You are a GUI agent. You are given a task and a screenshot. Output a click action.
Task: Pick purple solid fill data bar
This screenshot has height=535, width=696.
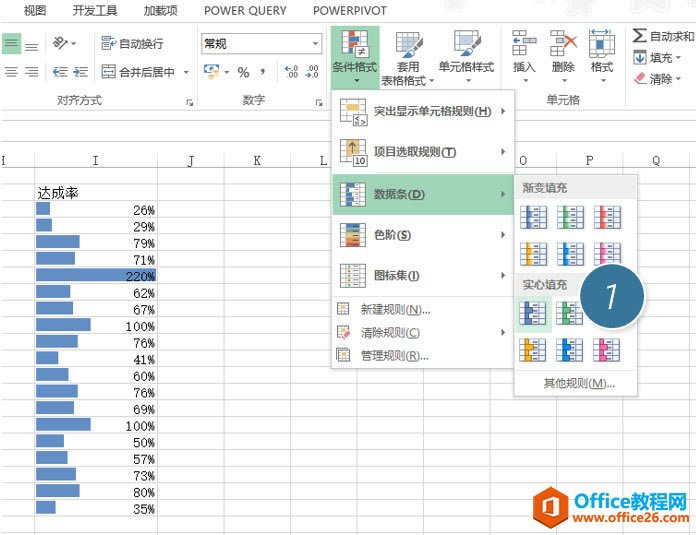point(608,350)
